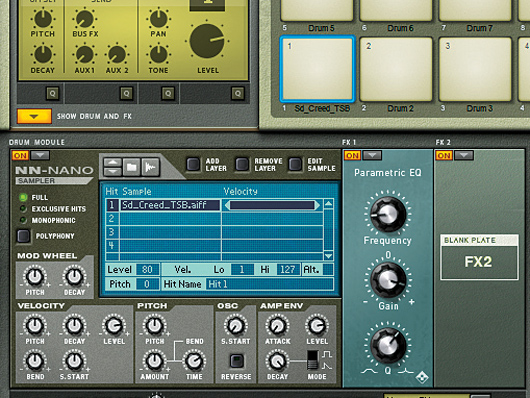Select Monophonic mode
Image resolution: width=530 pixels, height=398 pixels.
click(23, 220)
